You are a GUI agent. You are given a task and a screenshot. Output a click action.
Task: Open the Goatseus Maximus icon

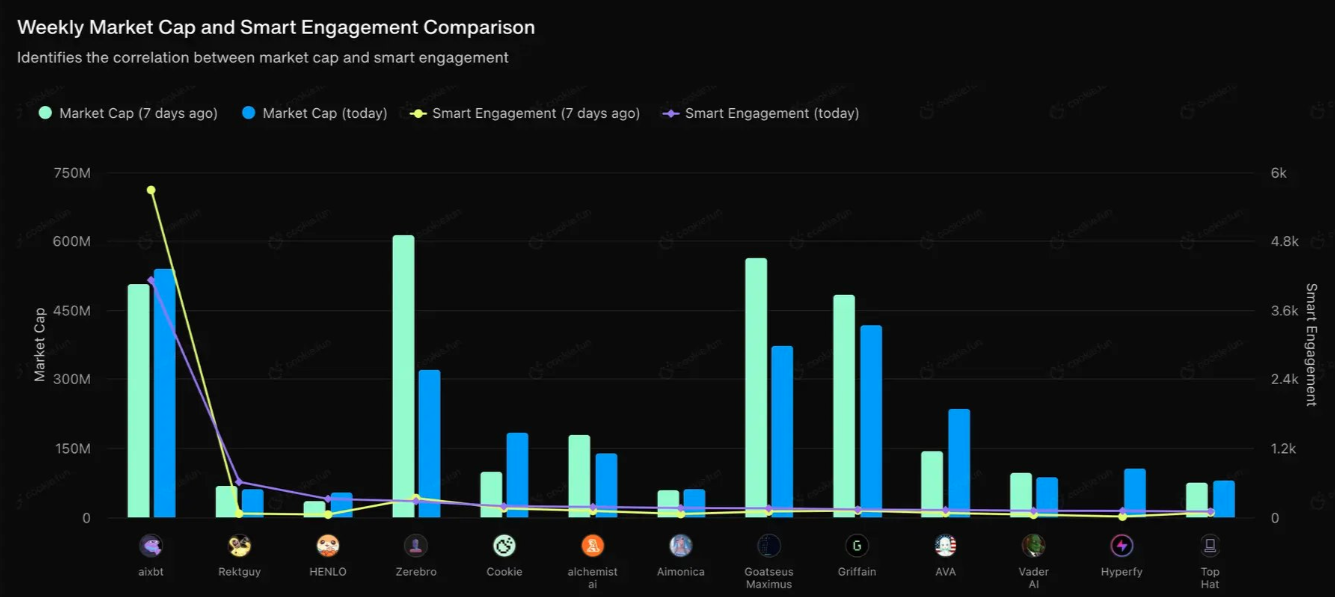769,546
